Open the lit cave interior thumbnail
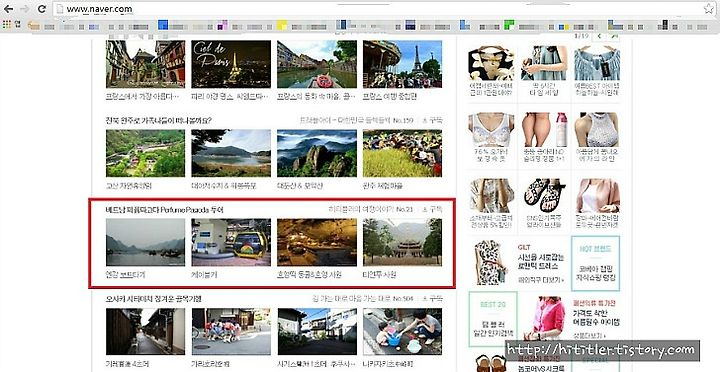The image size is (720, 372). 317,242
